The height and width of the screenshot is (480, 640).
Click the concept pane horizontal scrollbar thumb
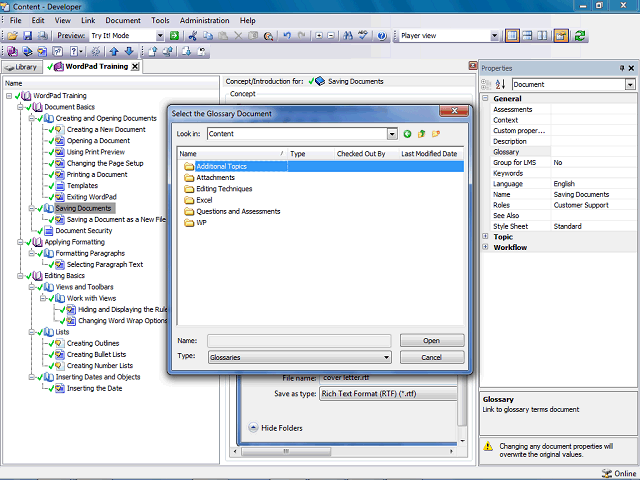click(286, 451)
